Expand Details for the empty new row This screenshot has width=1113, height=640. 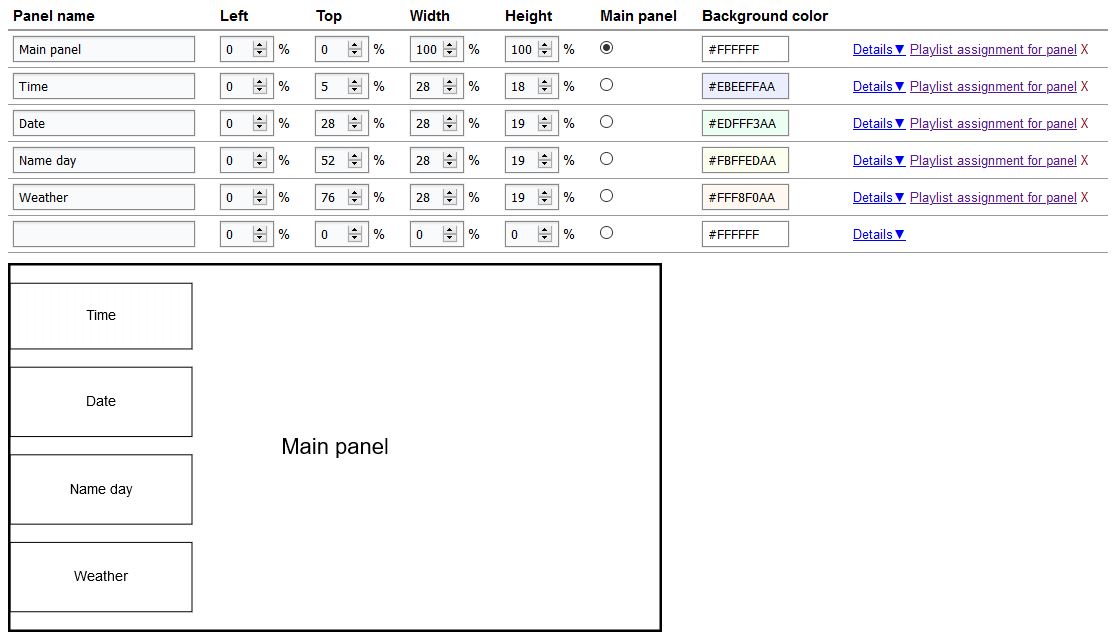[x=879, y=234]
